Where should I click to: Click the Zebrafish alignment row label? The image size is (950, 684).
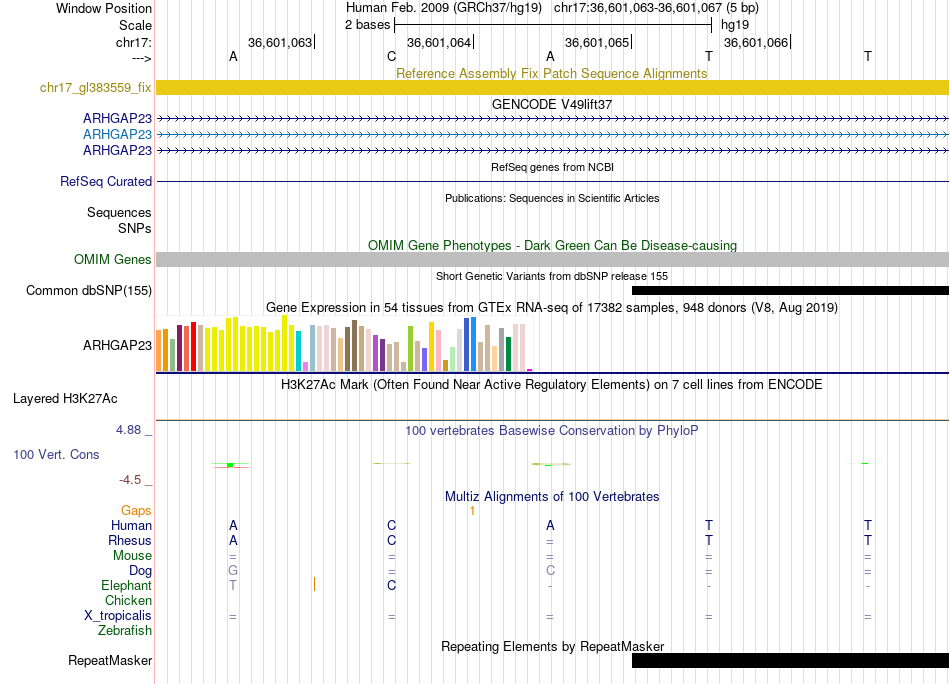click(125, 631)
